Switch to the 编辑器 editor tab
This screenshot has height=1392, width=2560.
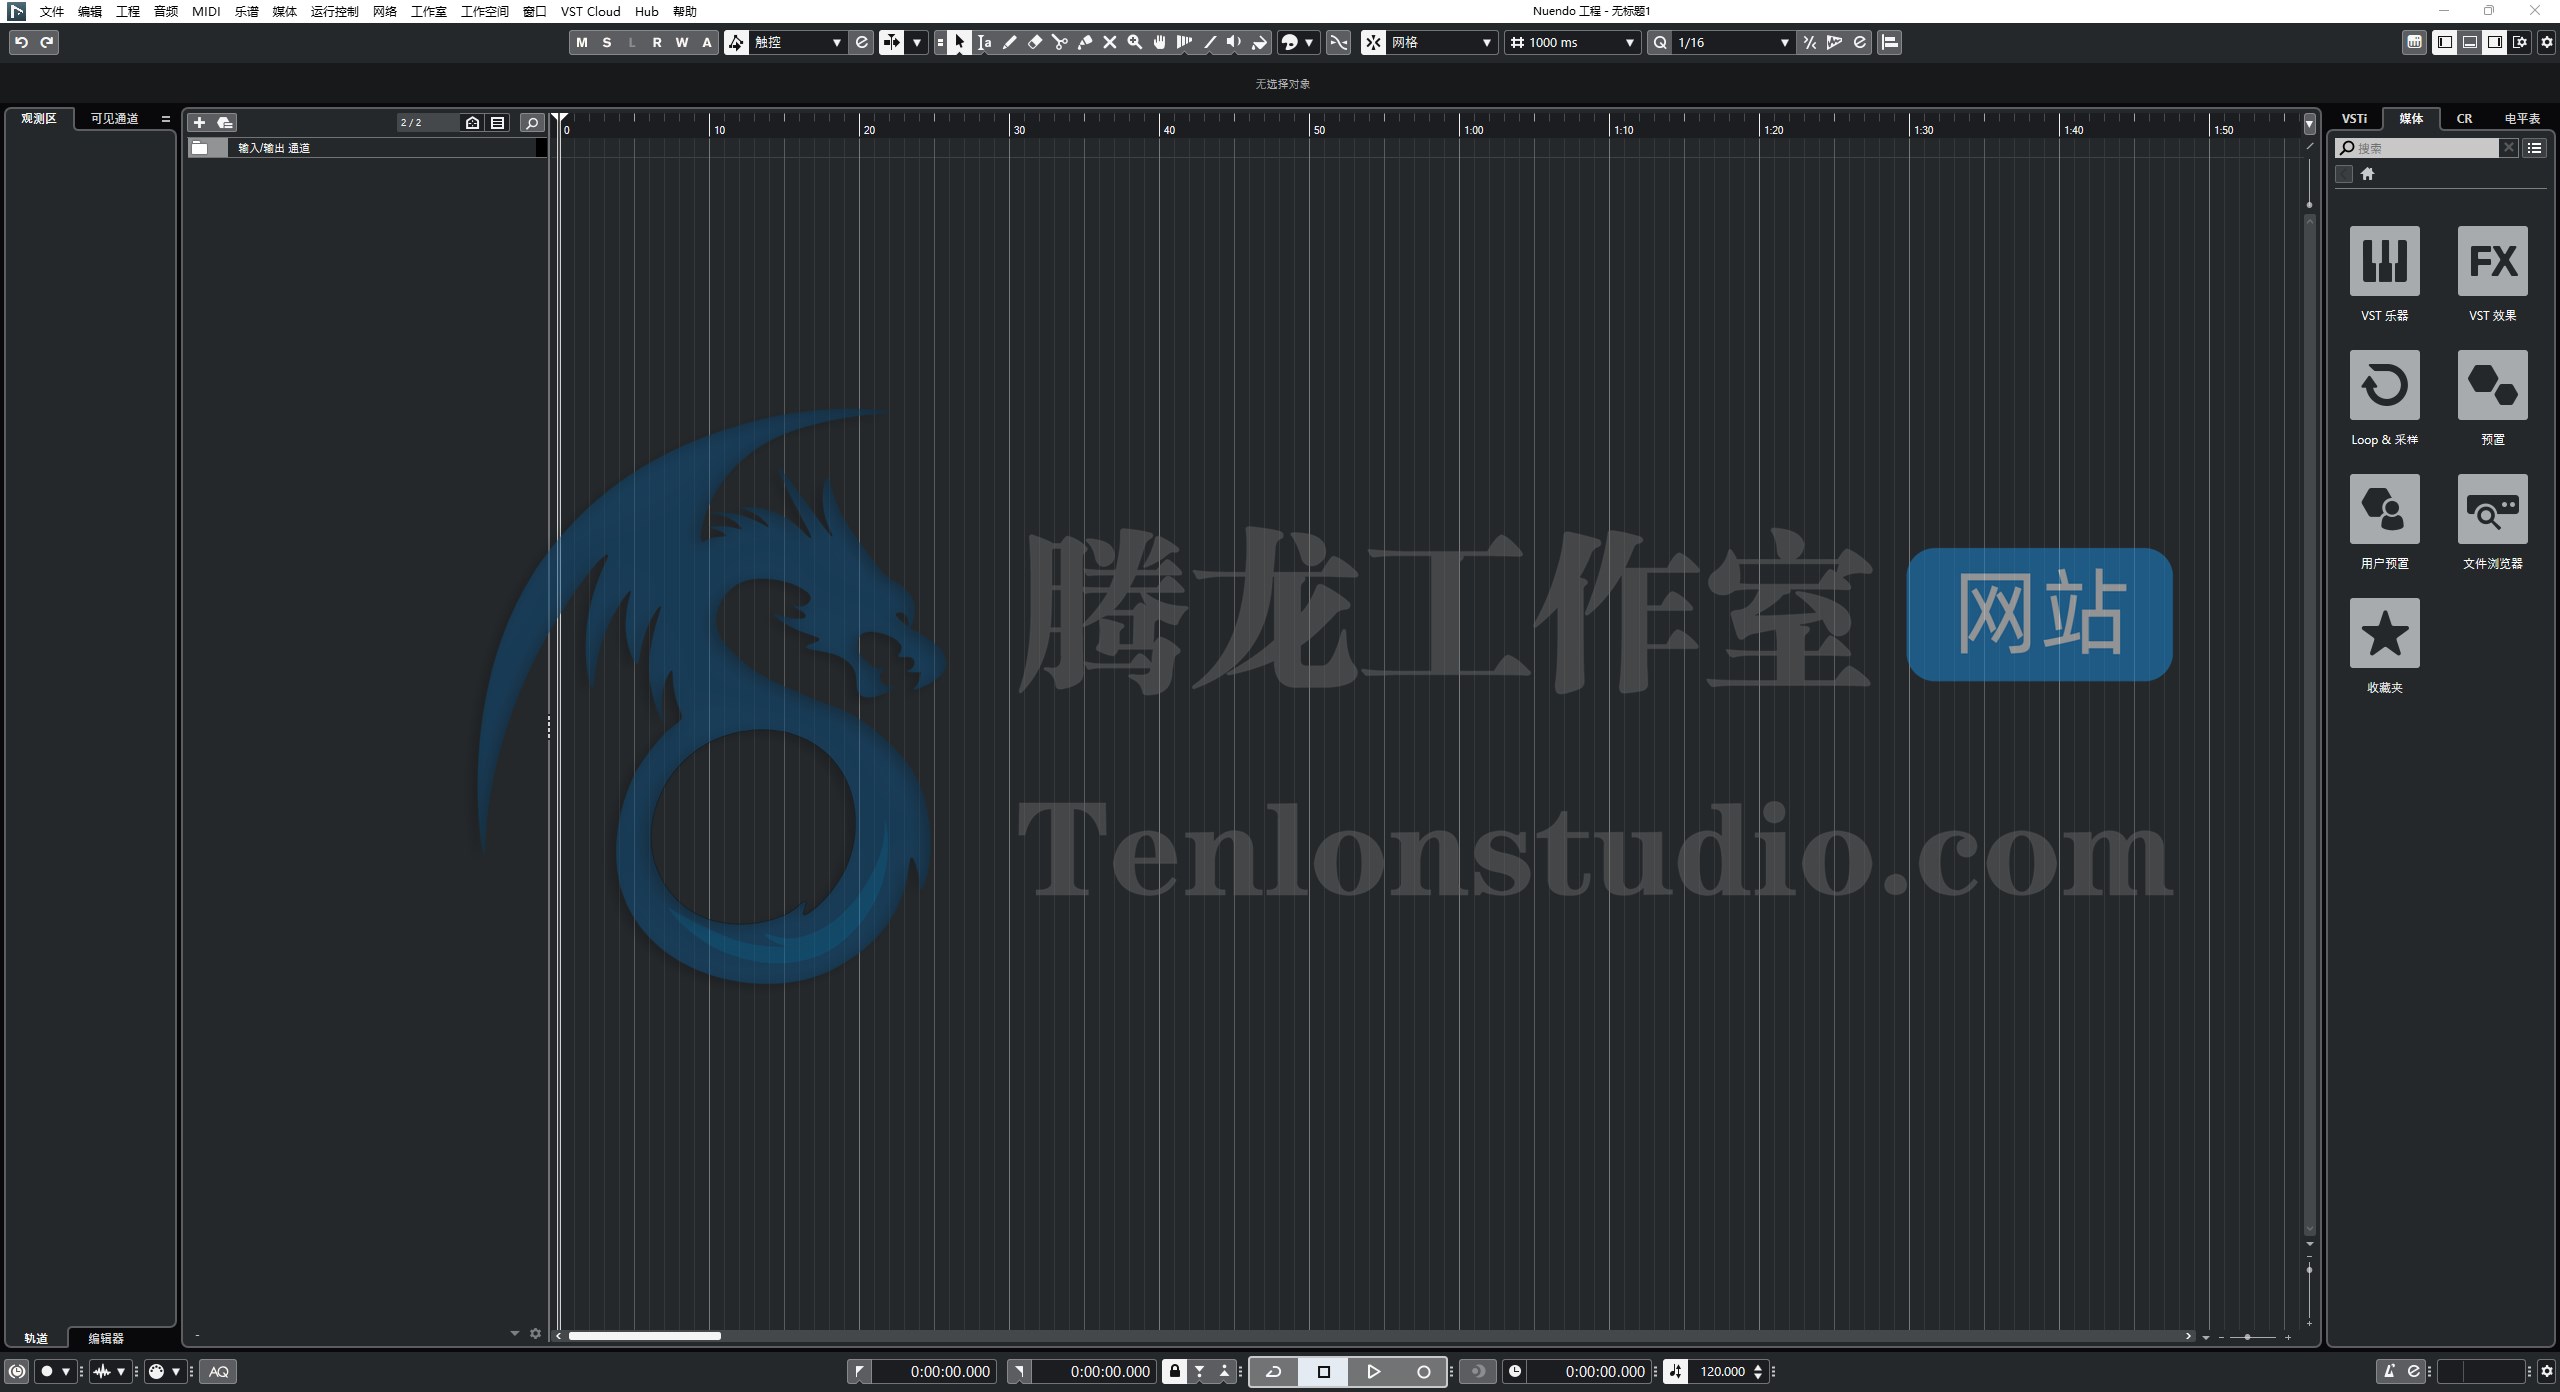106,1338
